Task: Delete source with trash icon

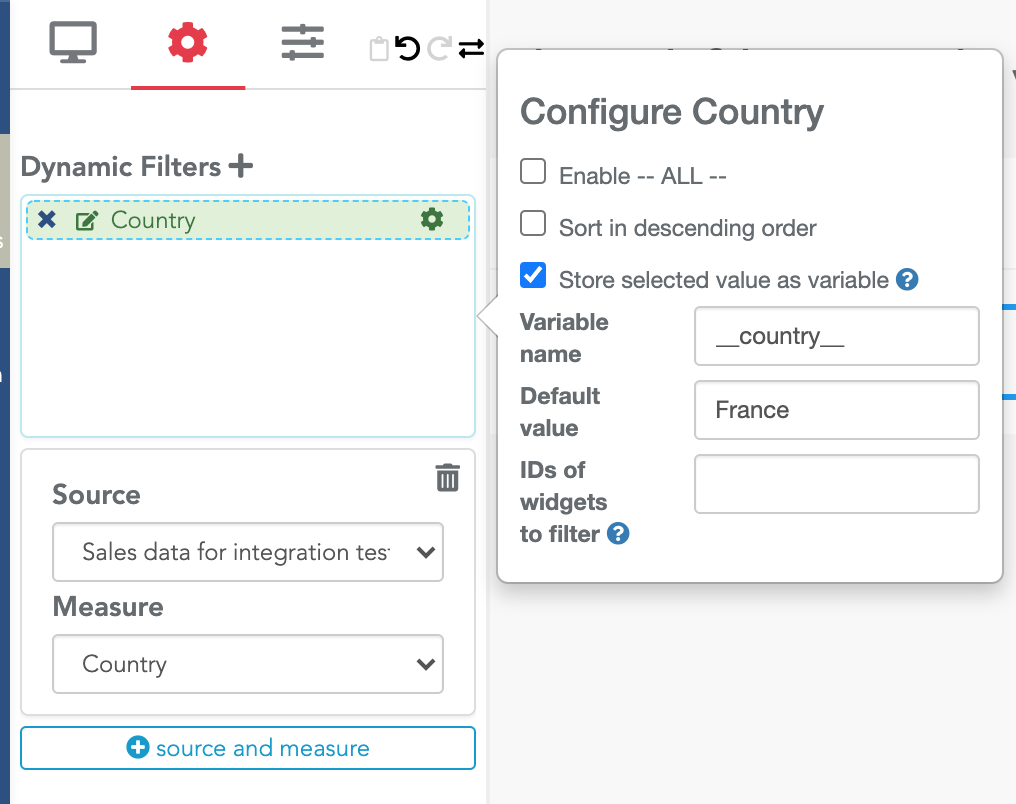Action: [447, 478]
